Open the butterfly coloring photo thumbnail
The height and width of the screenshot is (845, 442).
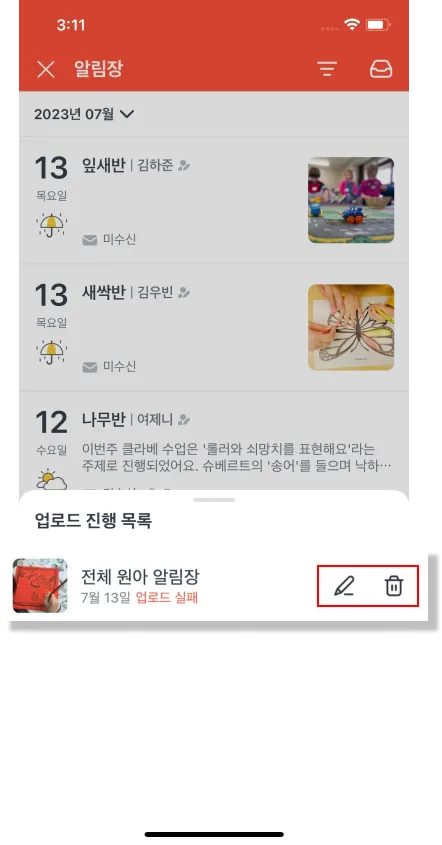coord(351,327)
